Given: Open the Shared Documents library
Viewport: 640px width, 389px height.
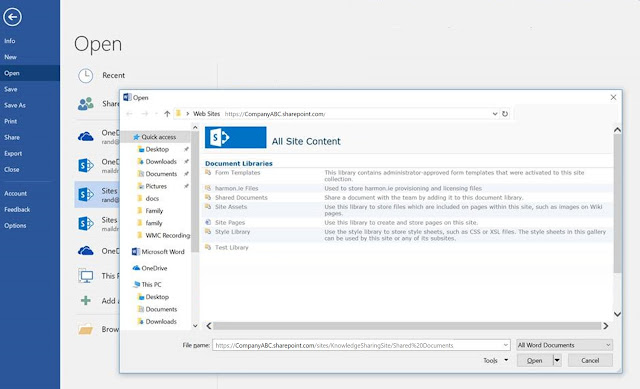Looking at the screenshot, I should 241,198.
